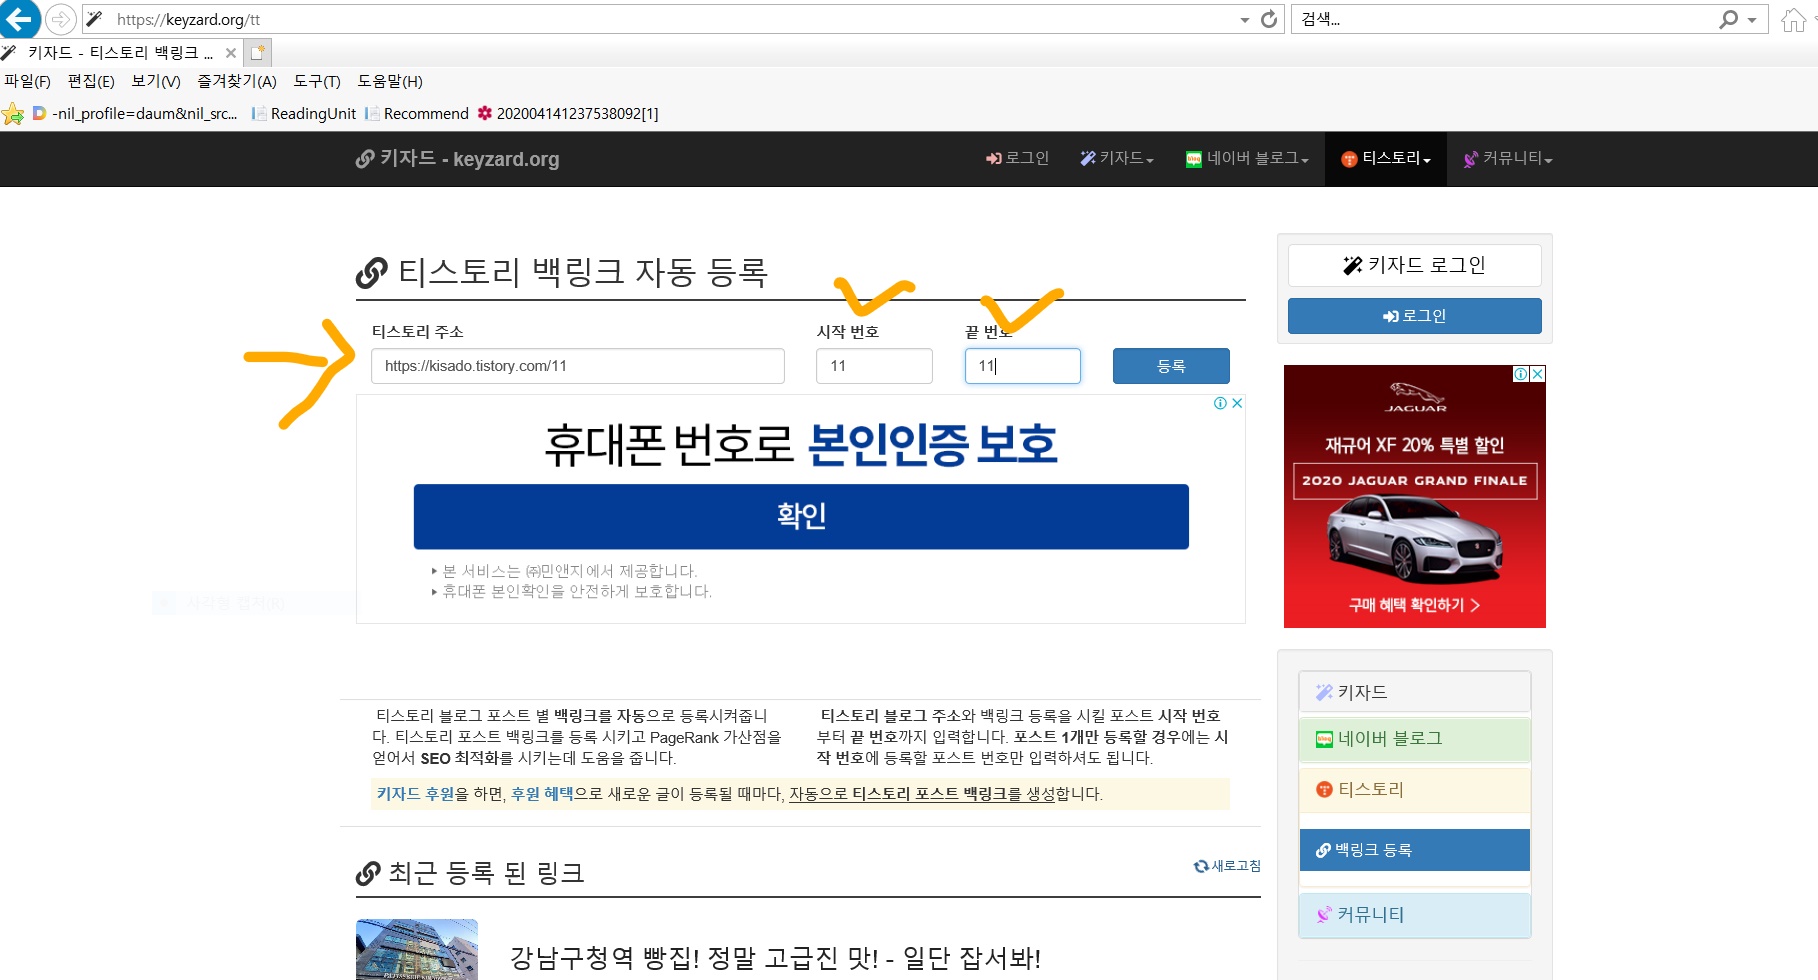Close the 키자드 browser tab
1818x980 pixels.
231,53
